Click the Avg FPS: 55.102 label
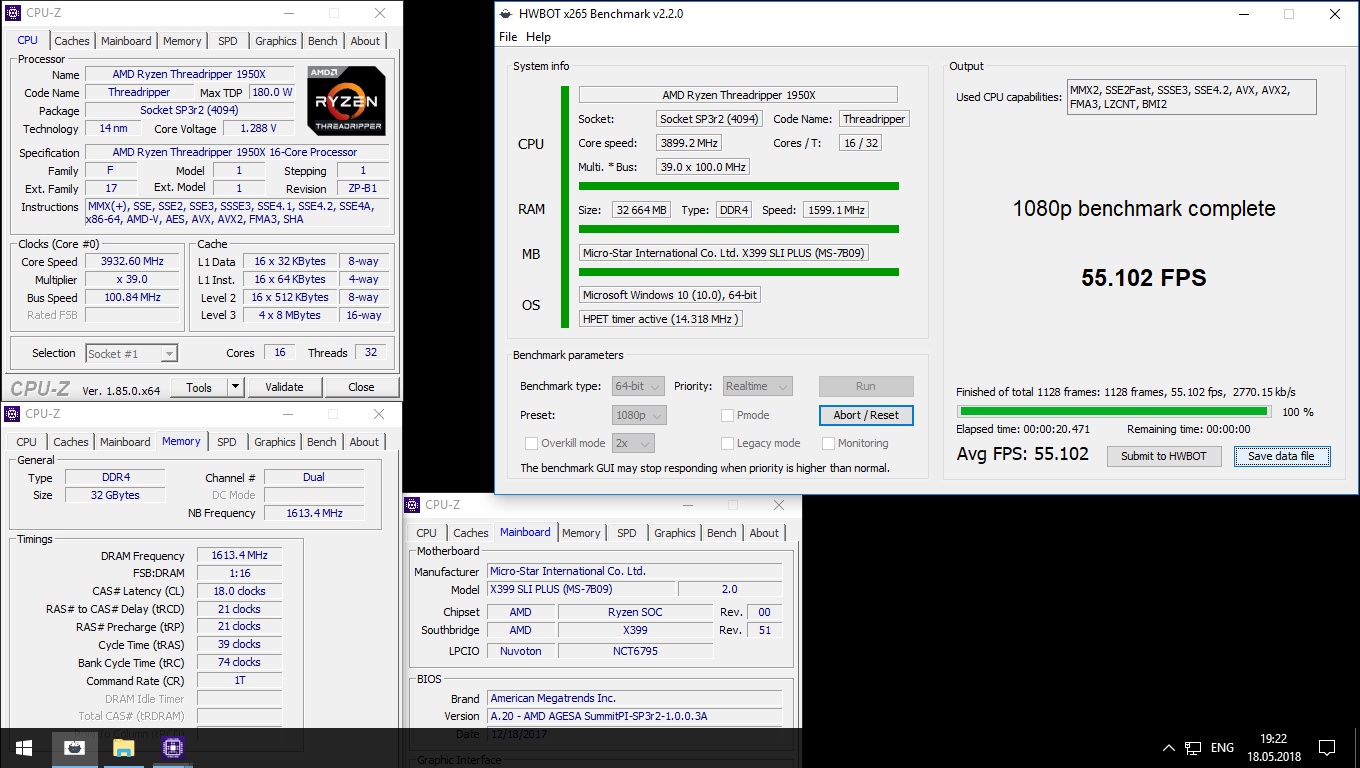 pos(1022,454)
